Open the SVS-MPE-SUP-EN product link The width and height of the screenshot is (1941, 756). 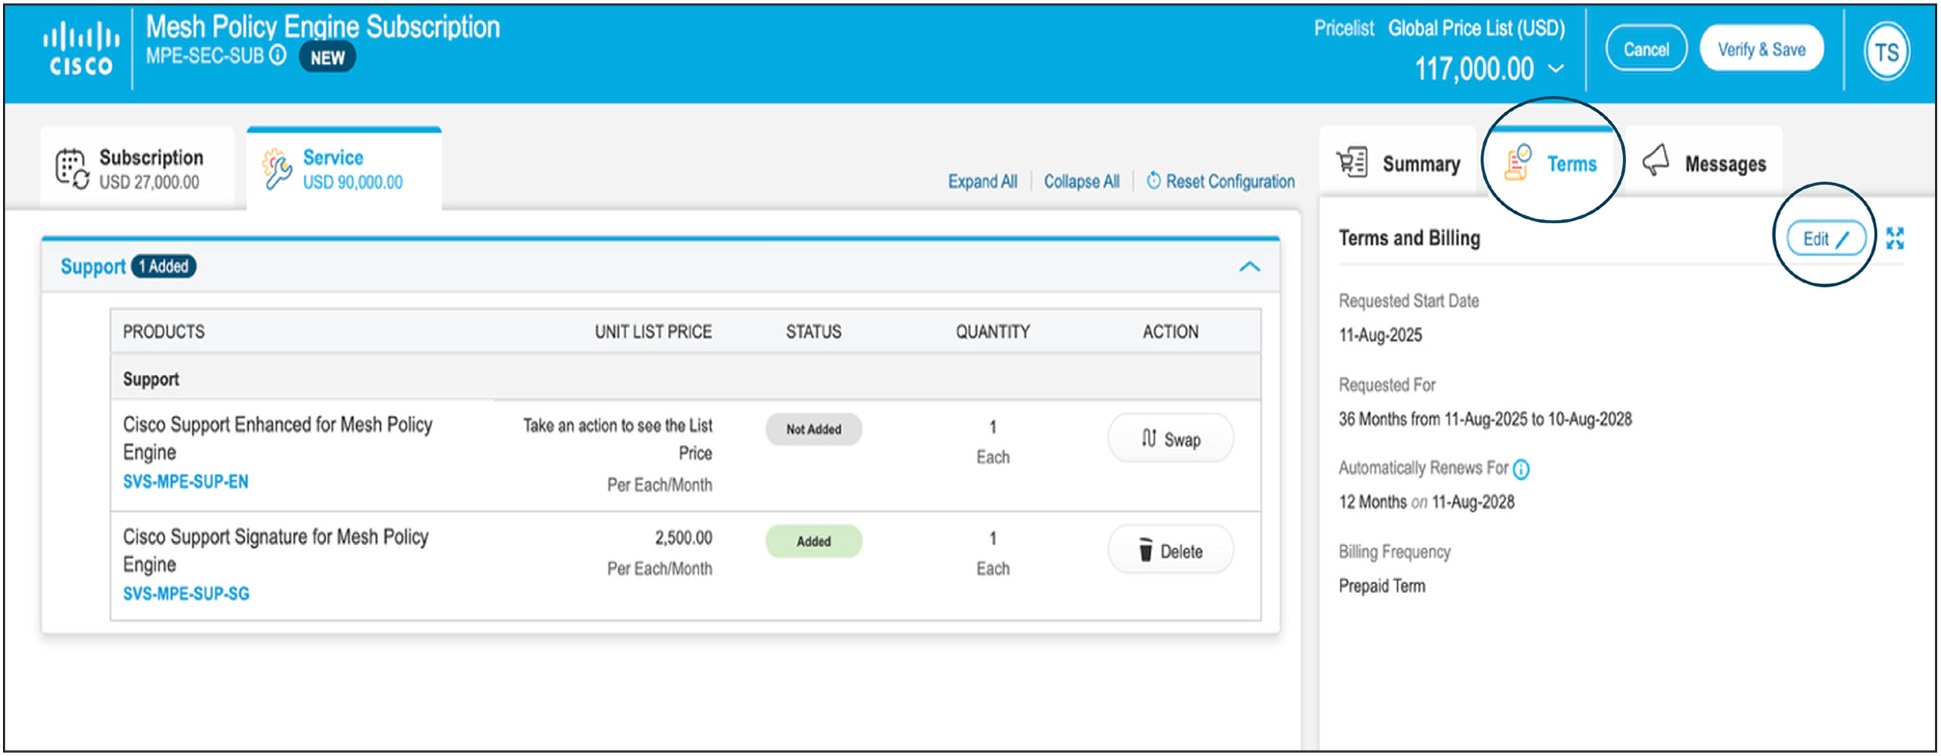186,482
